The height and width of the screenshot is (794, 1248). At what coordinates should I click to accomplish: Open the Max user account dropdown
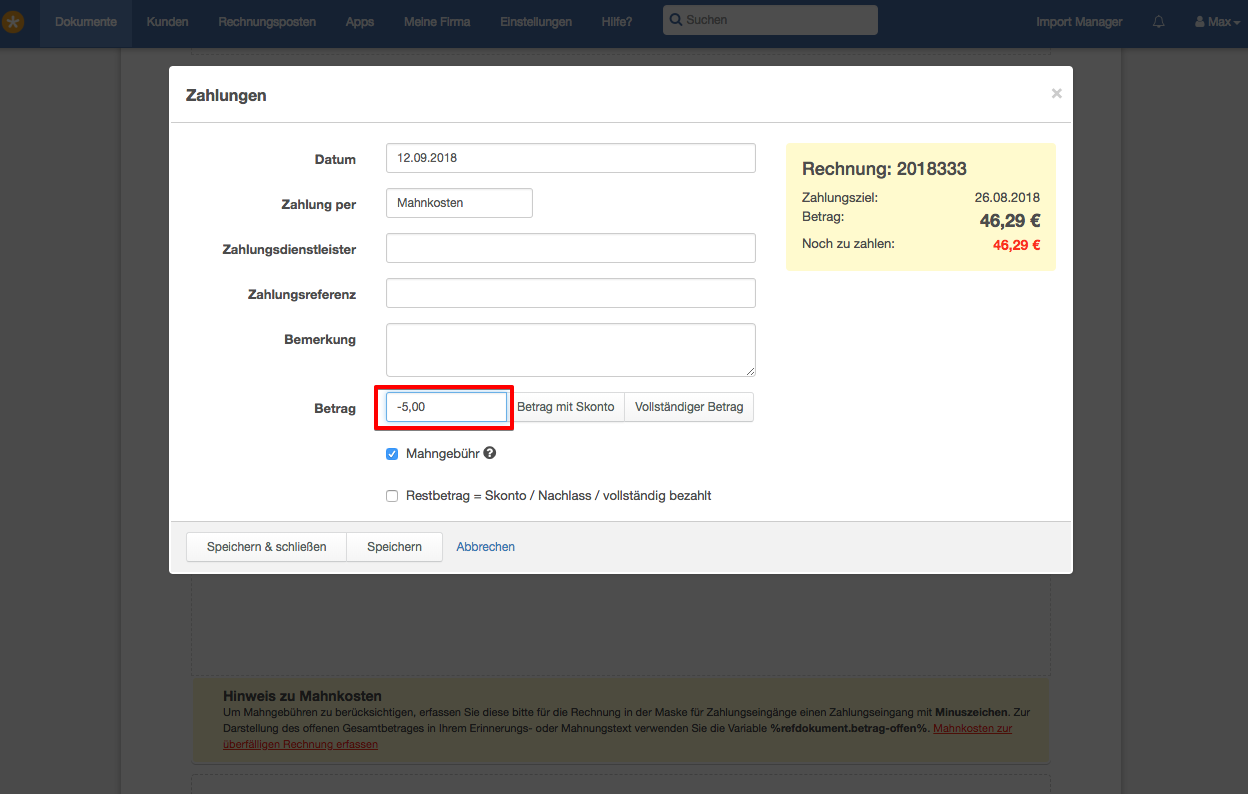[1212, 22]
